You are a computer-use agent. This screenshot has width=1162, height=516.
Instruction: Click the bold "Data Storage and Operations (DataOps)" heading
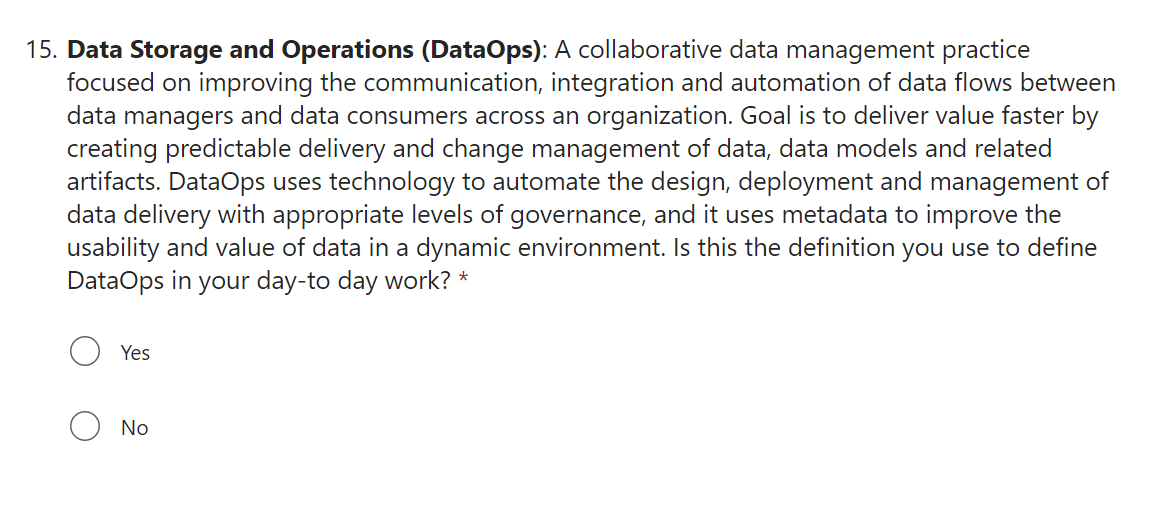click(306, 50)
